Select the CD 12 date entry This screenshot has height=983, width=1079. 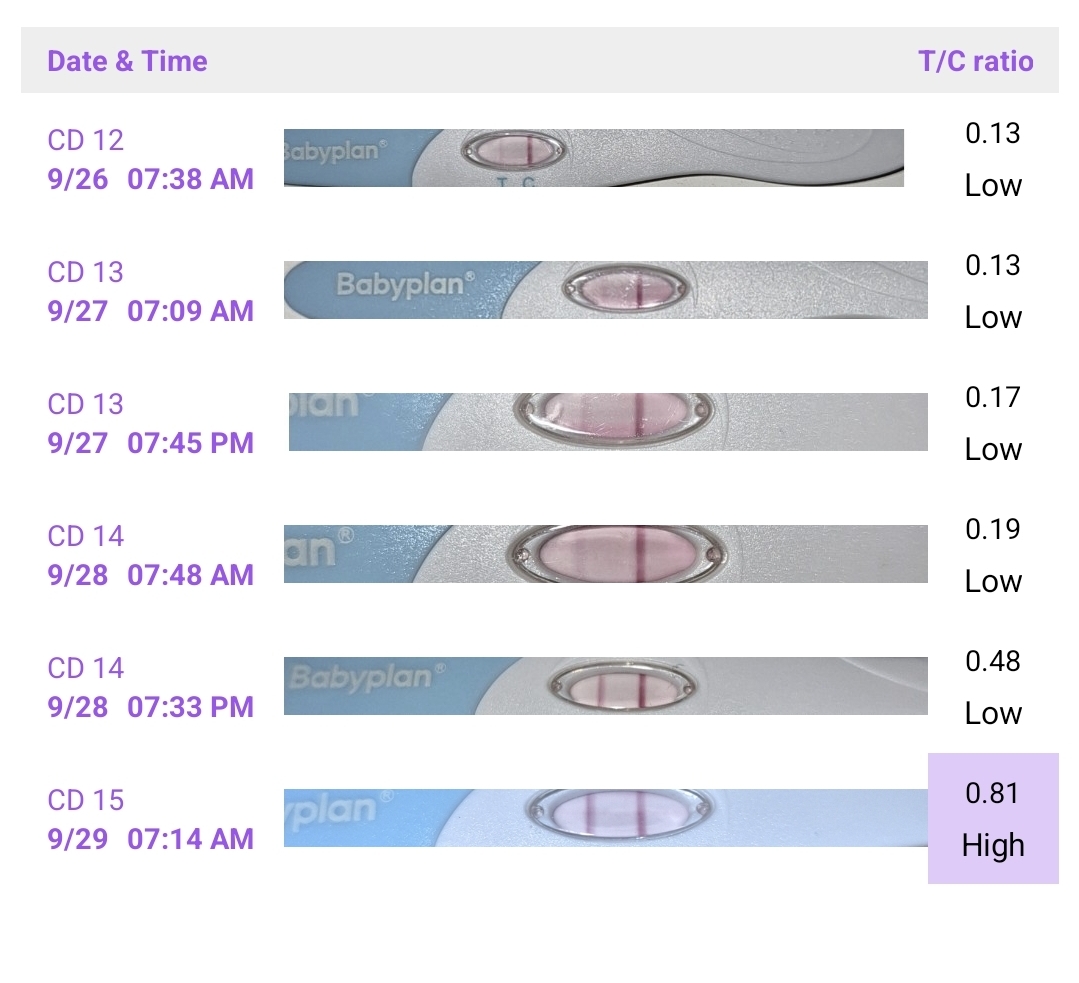coord(86,140)
